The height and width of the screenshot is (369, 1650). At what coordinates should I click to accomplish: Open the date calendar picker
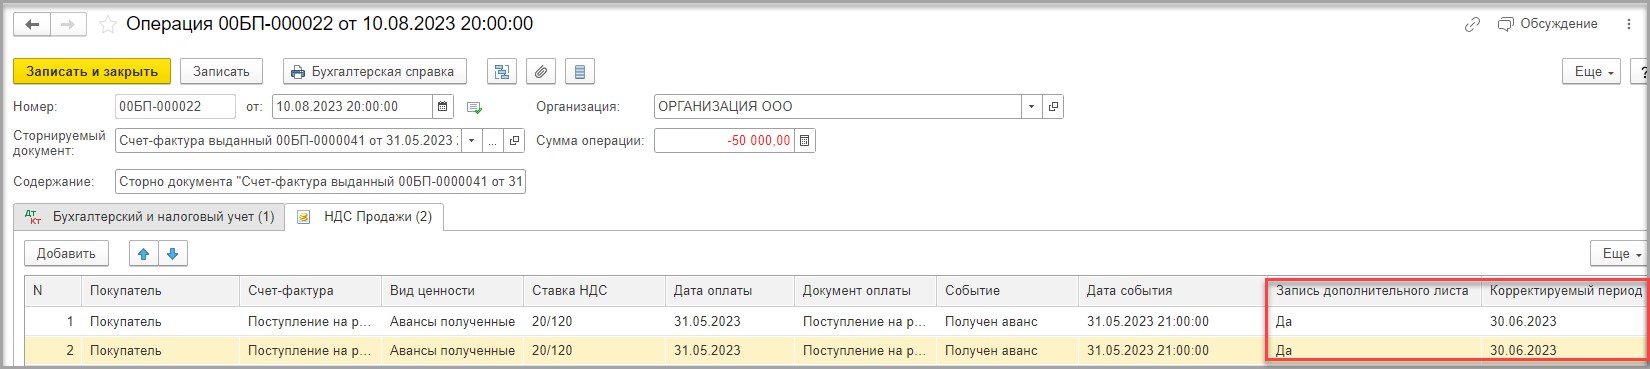coord(443,107)
